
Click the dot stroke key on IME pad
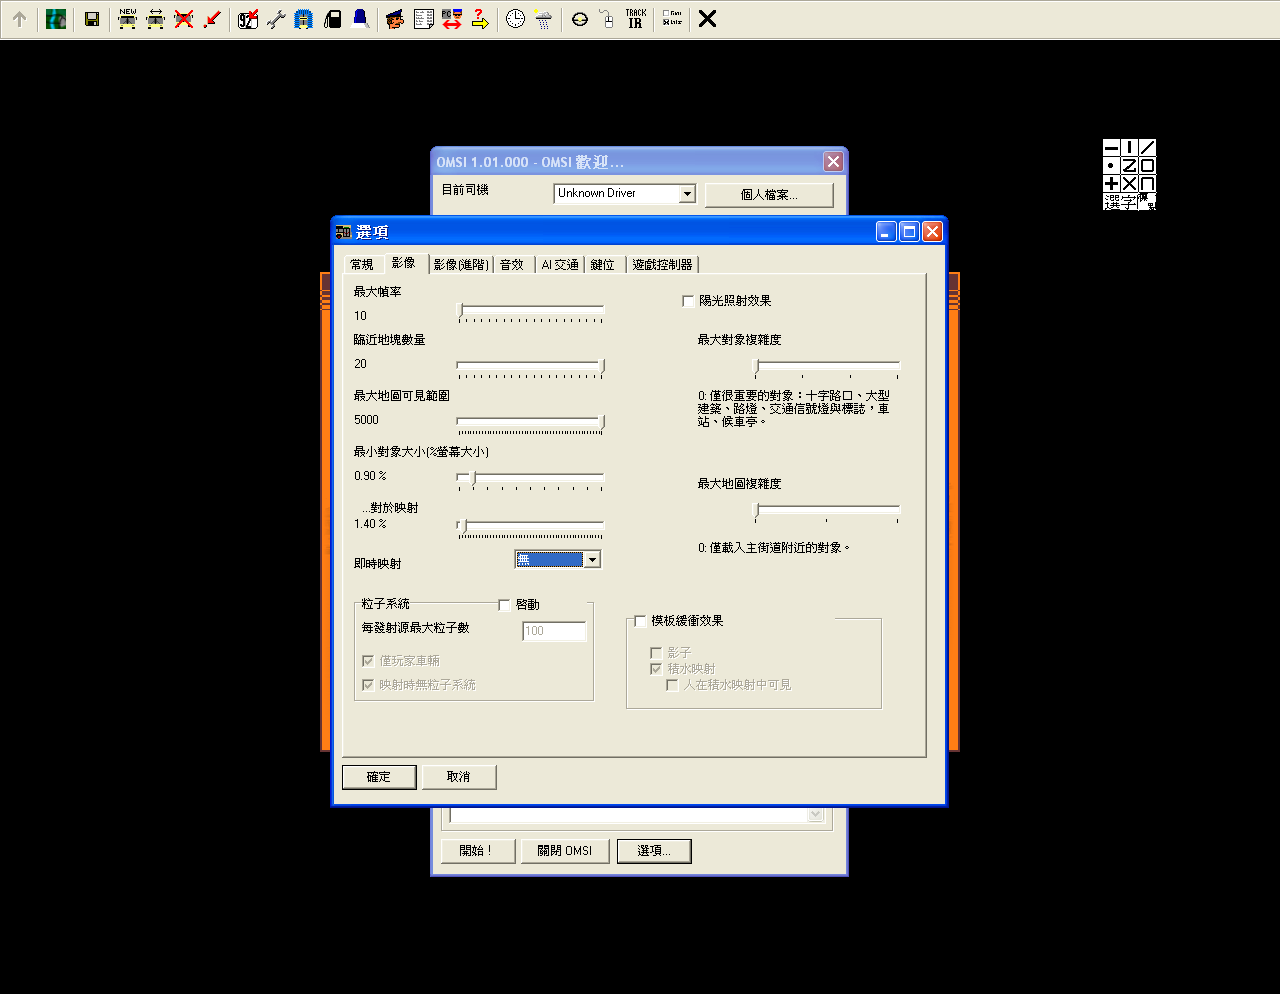point(1111,166)
